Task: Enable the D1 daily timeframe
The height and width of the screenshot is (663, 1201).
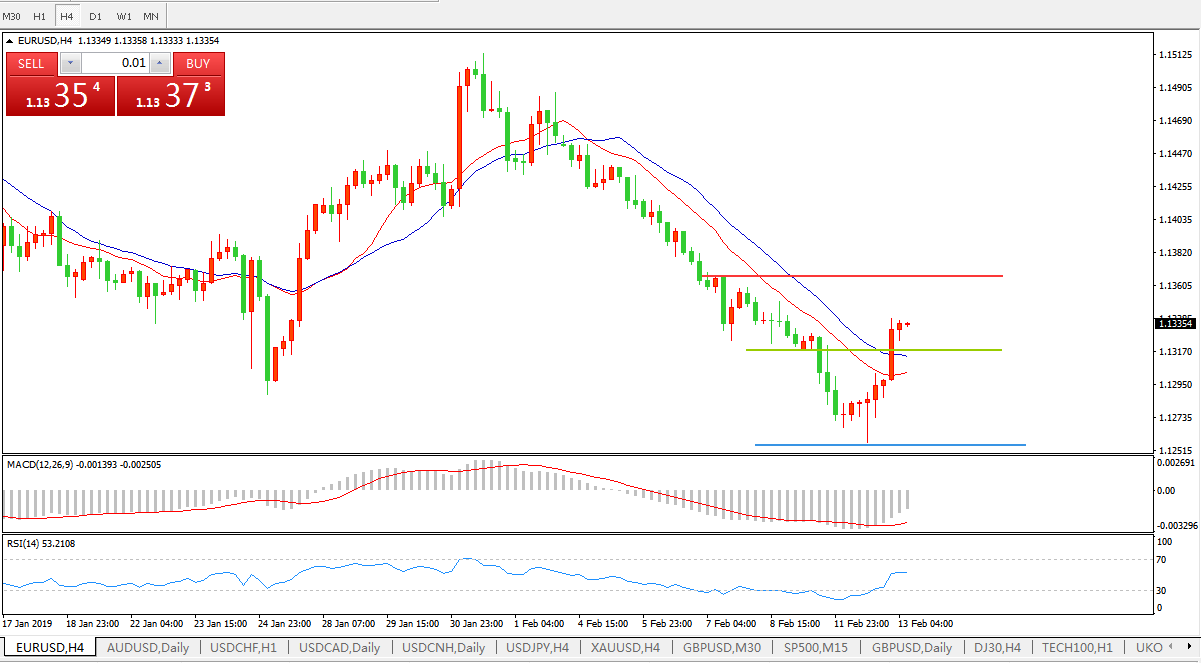Action: click(x=95, y=16)
